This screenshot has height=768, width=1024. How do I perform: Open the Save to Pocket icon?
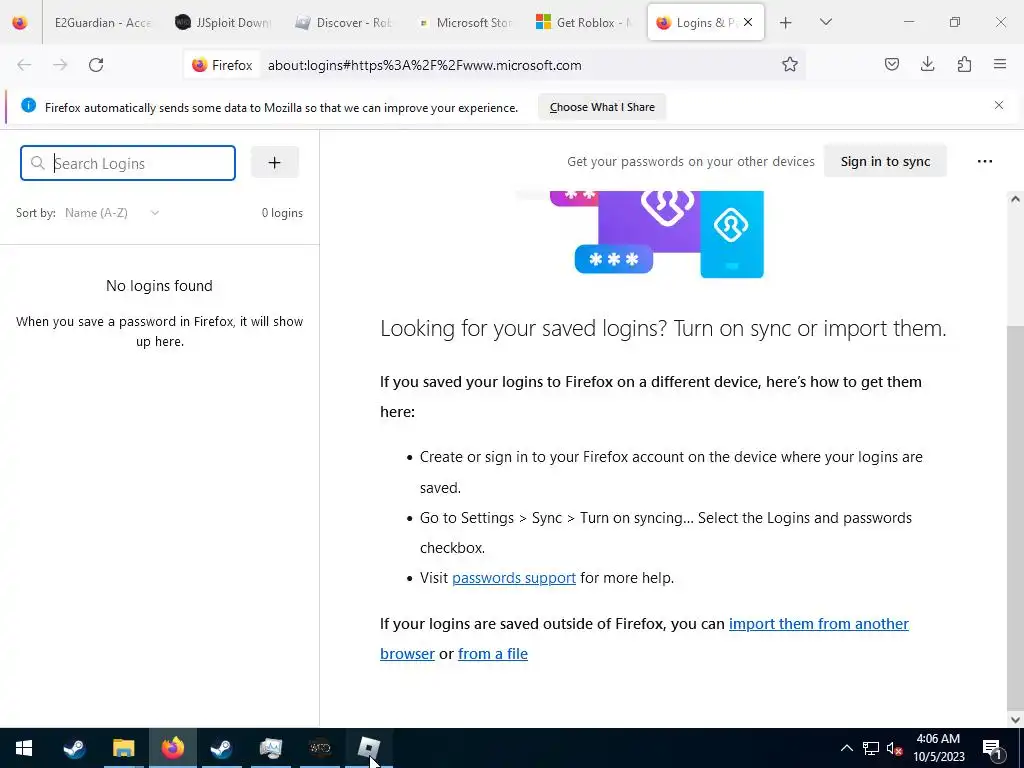click(x=891, y=64)
